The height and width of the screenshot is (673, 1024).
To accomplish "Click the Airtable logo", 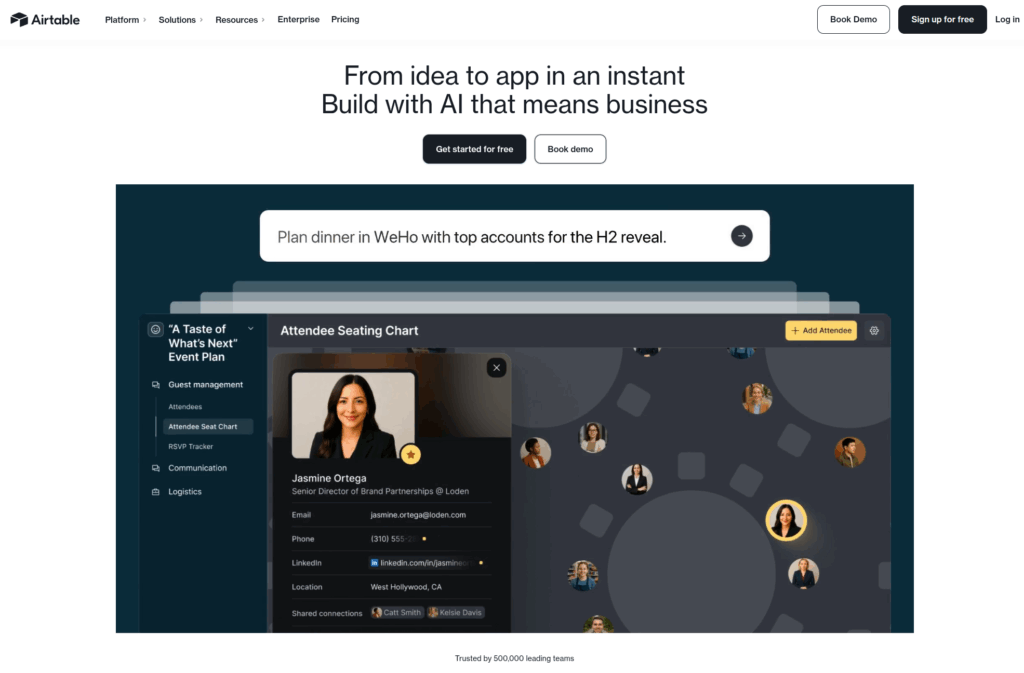I will click(x=45, y=20).
